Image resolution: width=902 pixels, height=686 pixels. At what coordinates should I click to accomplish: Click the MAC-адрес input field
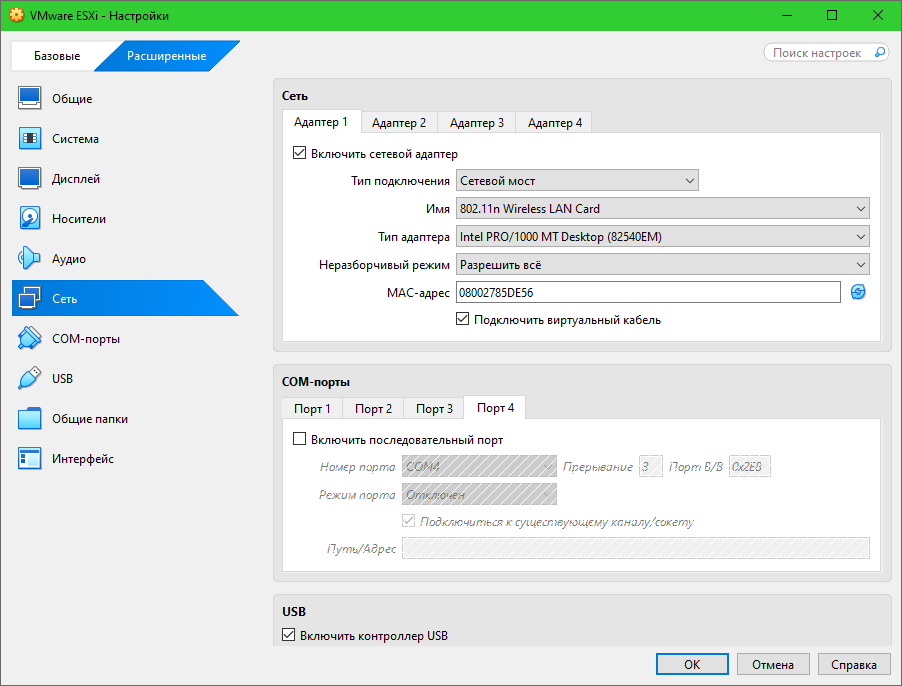point(647,292)
